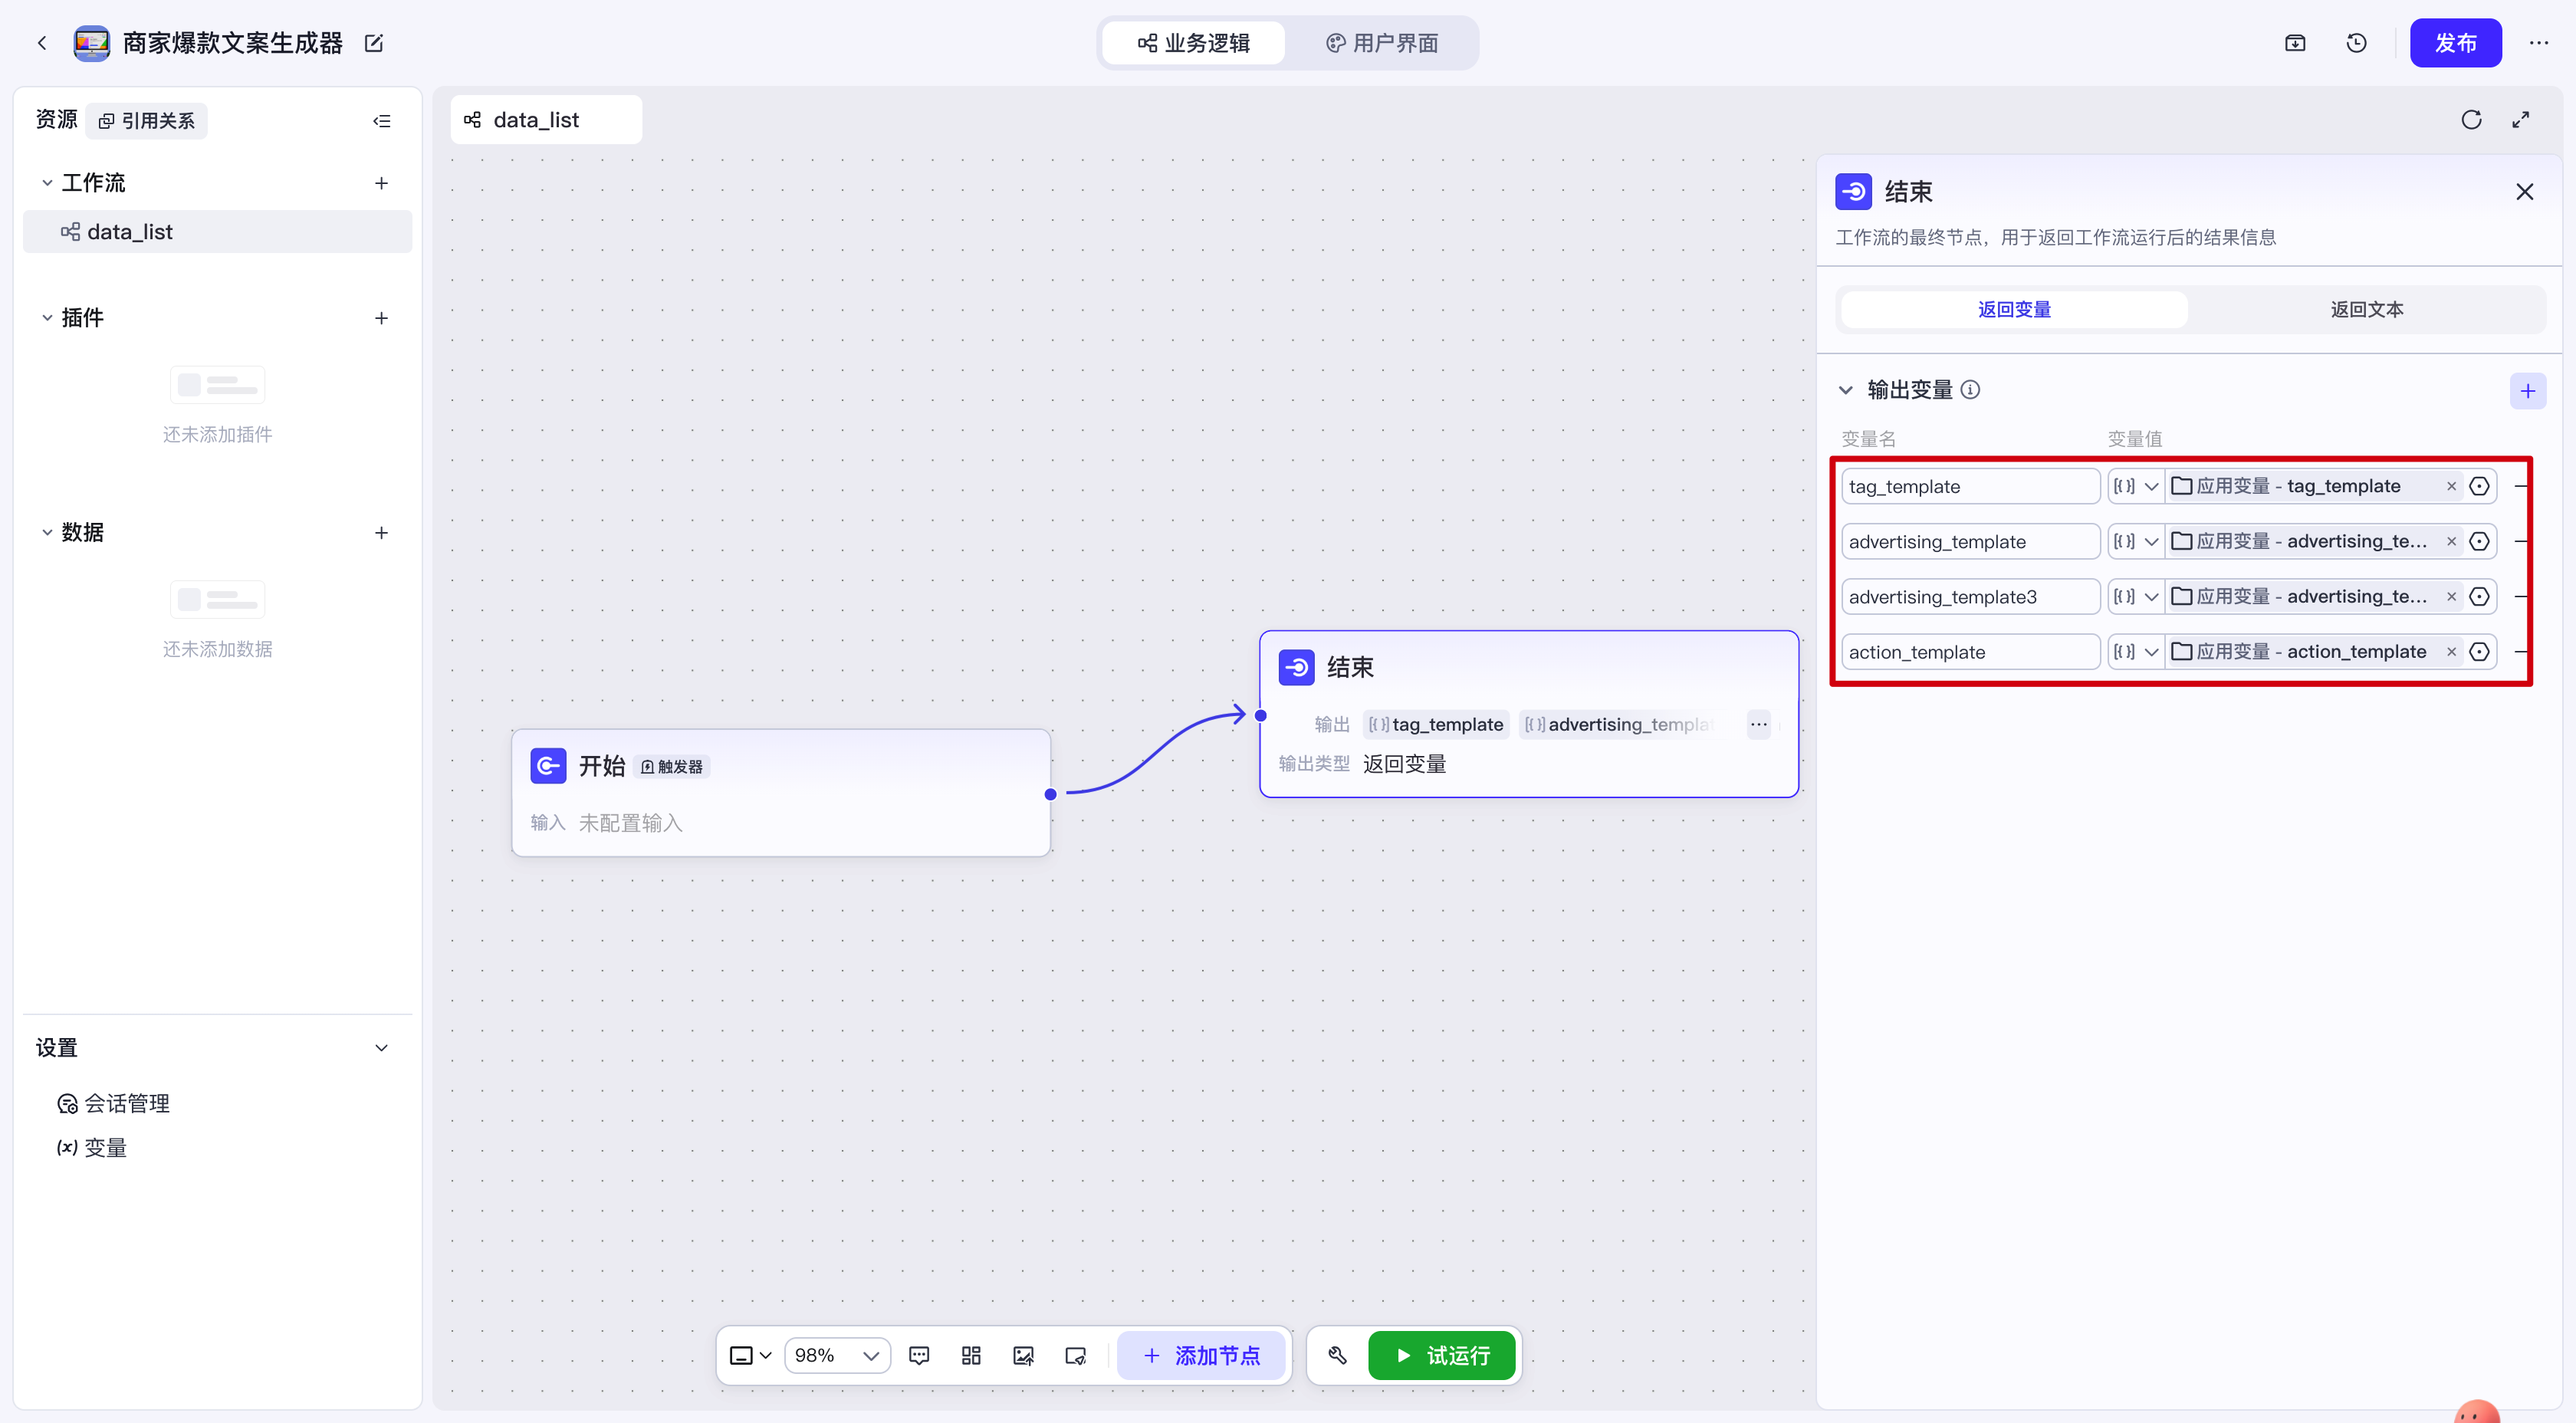The image size is (2576, 1423).
Task: Click the edit app name pencil icon
Action: (x=374, y=43)
